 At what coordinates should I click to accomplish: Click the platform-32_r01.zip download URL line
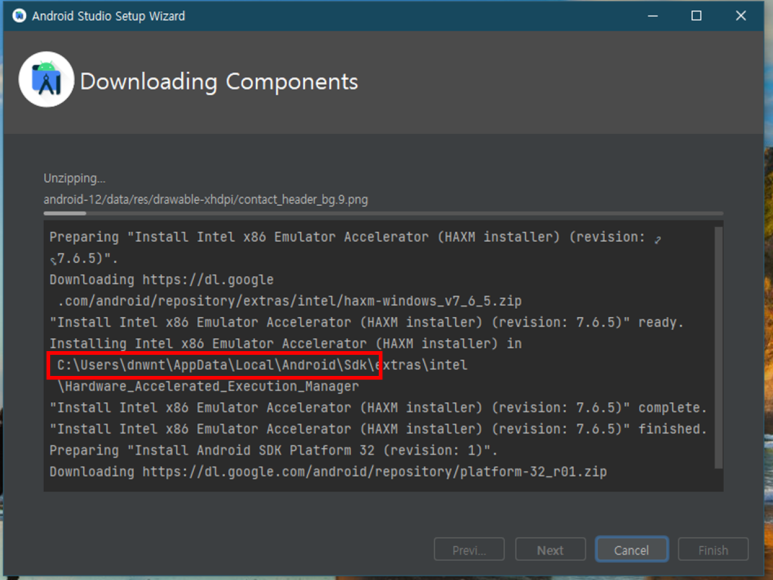pos(328,472)
